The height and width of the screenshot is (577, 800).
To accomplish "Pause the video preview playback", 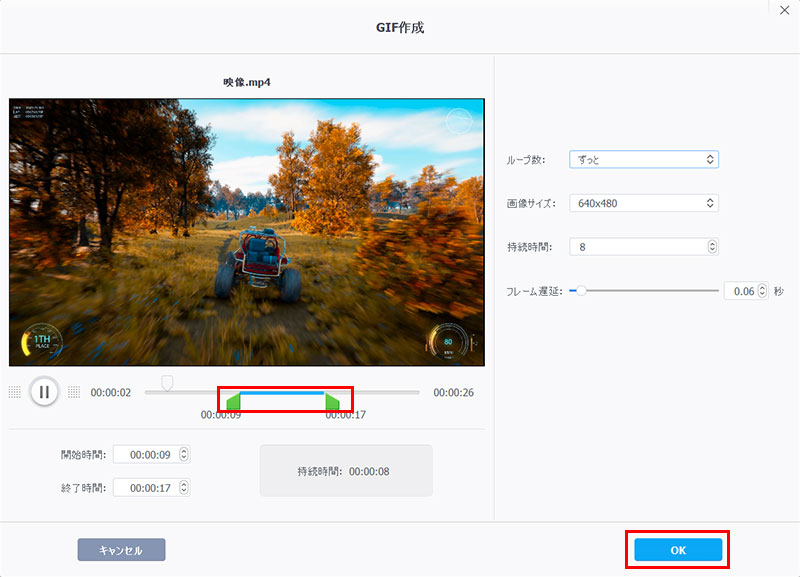I will click(x=44, y=392).
